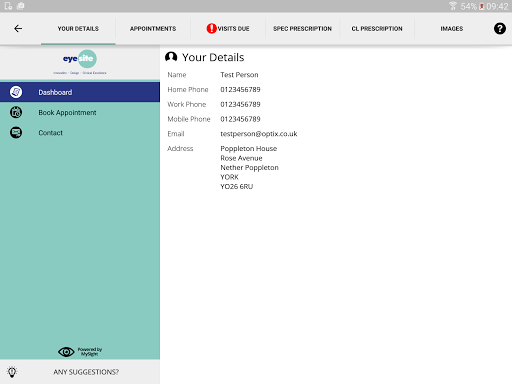Click the Nether Poppleton address line
Image resolution: width=512 pixels, height=384 pixels.
click(249, 168)
